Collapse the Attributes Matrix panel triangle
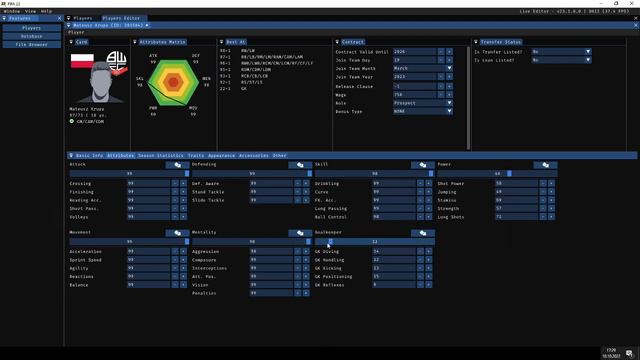The height and width of the screenshot is (360, 640). click(x=135, y=42)
